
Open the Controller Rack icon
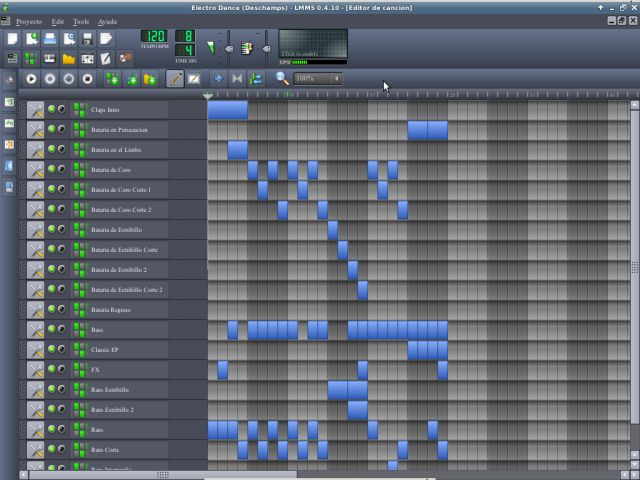point(125,58)
